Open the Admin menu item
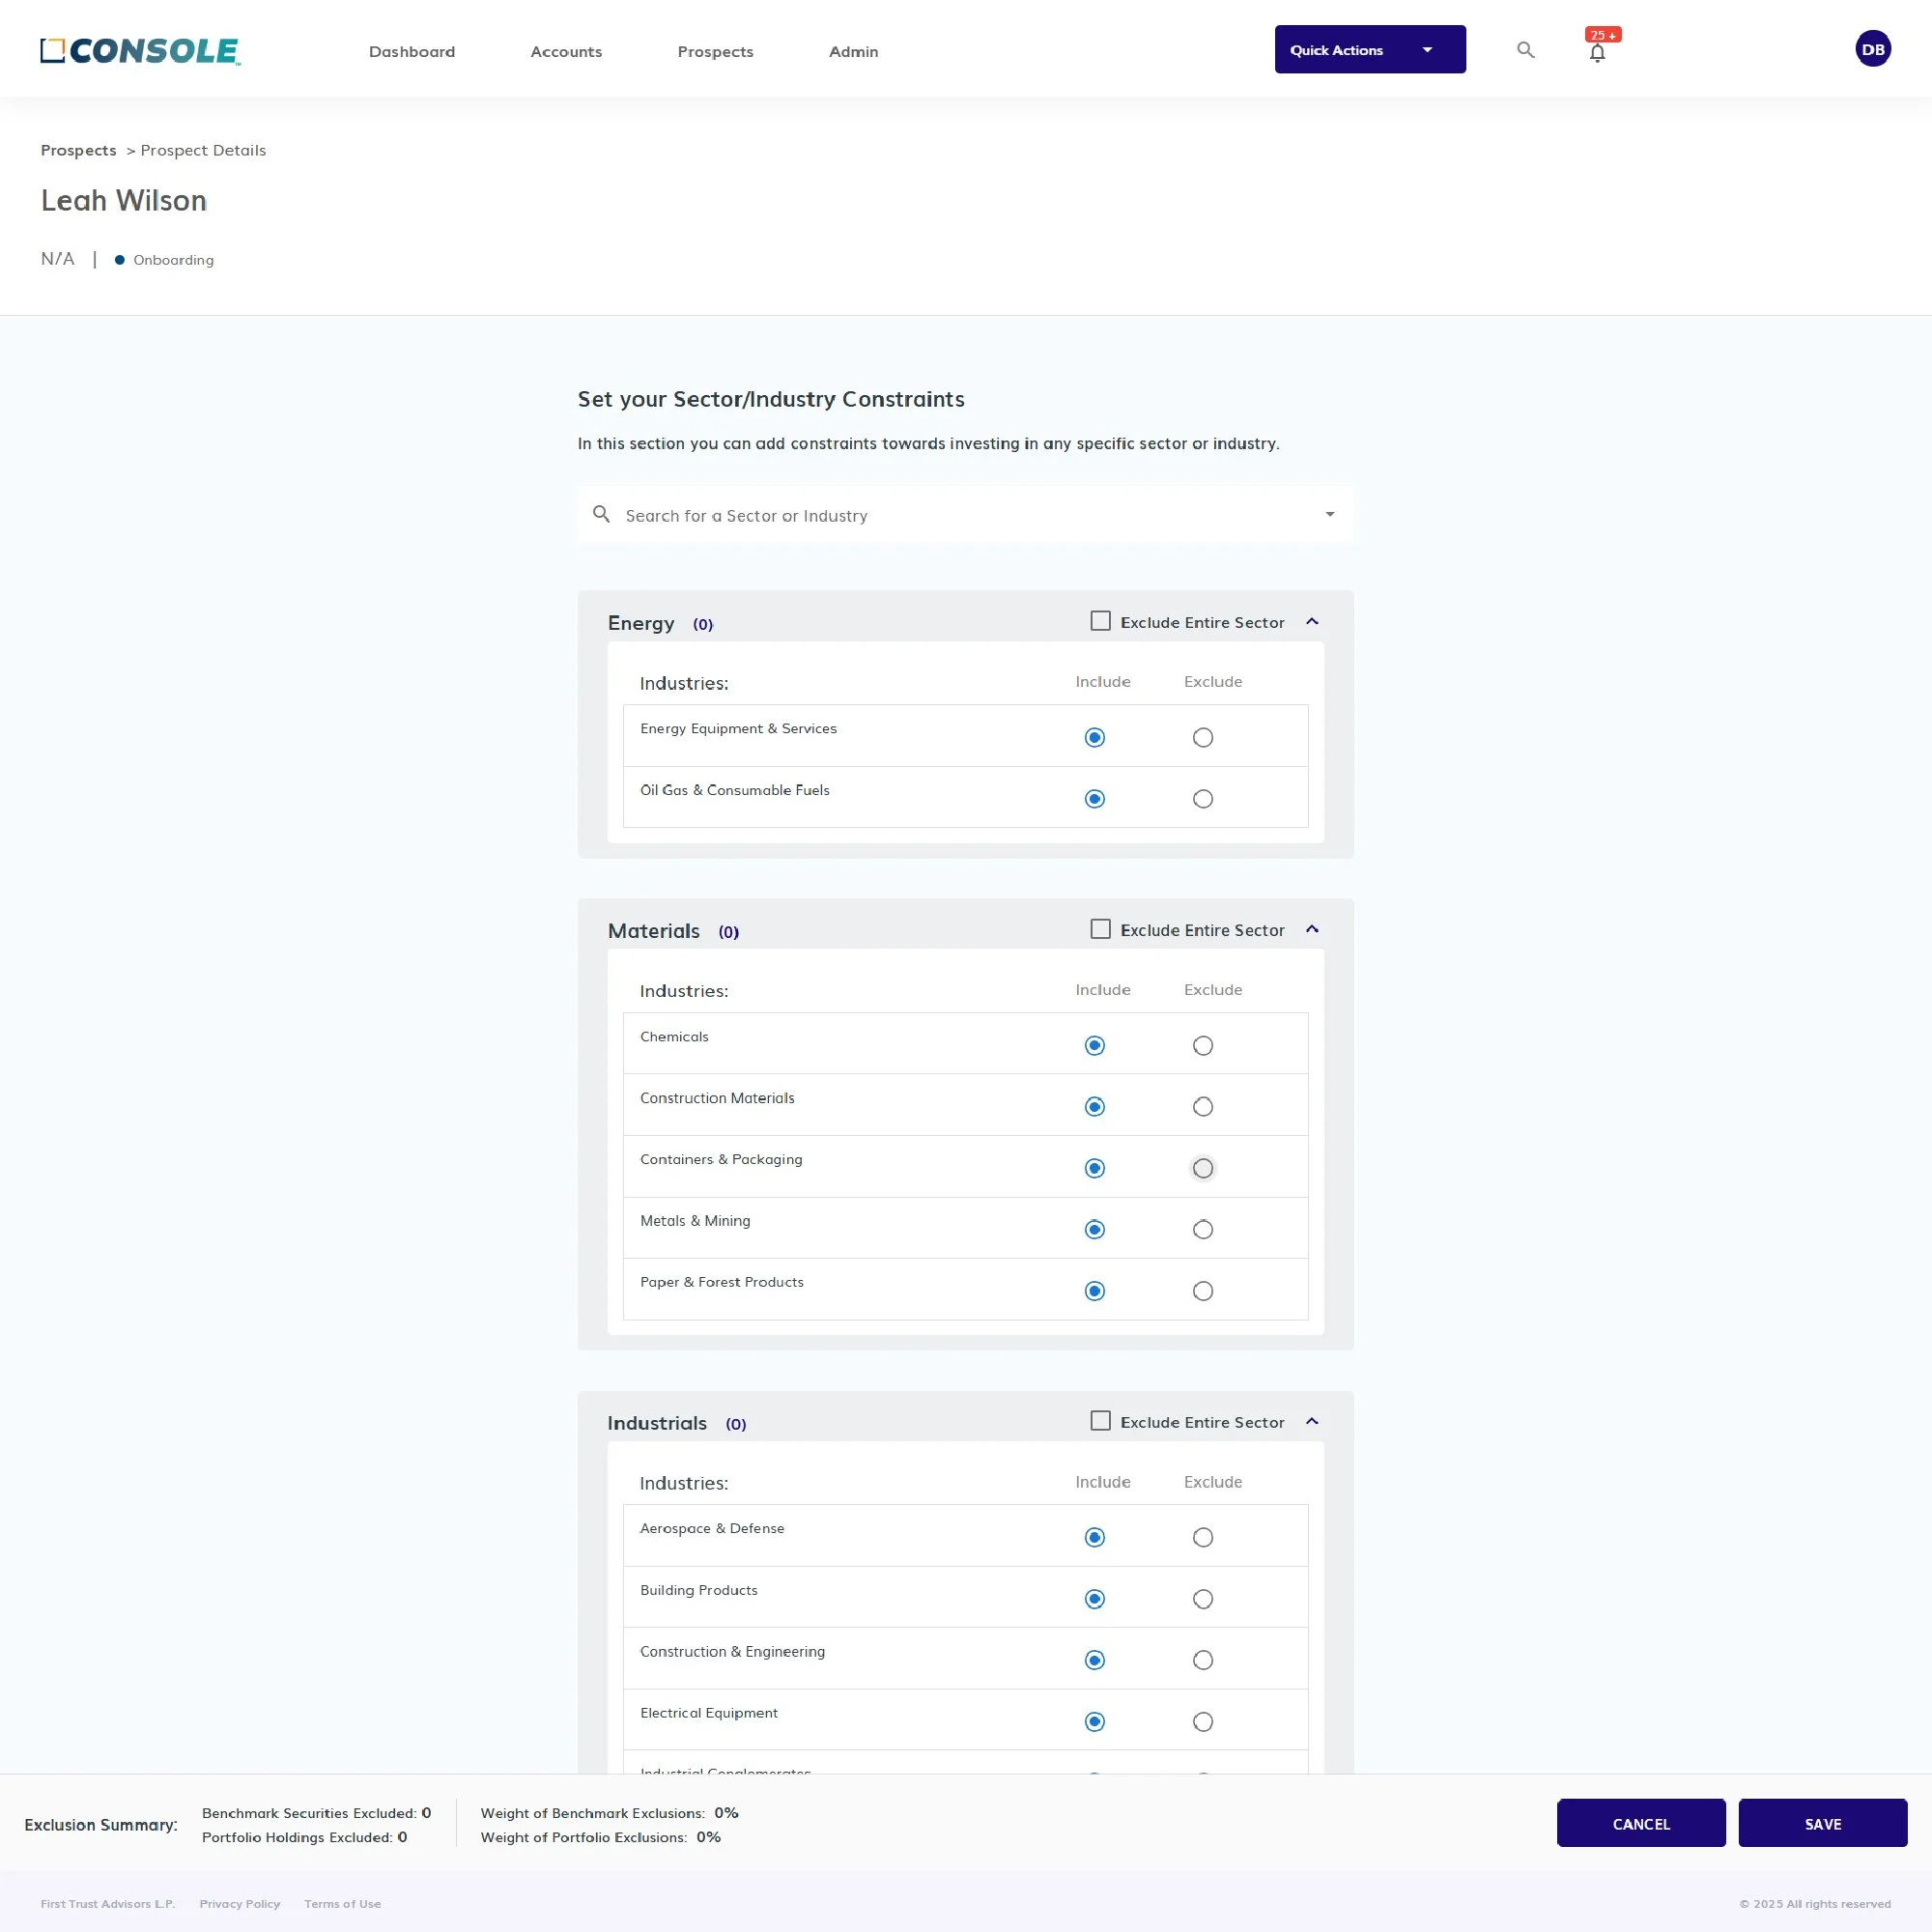 [x=853, y=51]
